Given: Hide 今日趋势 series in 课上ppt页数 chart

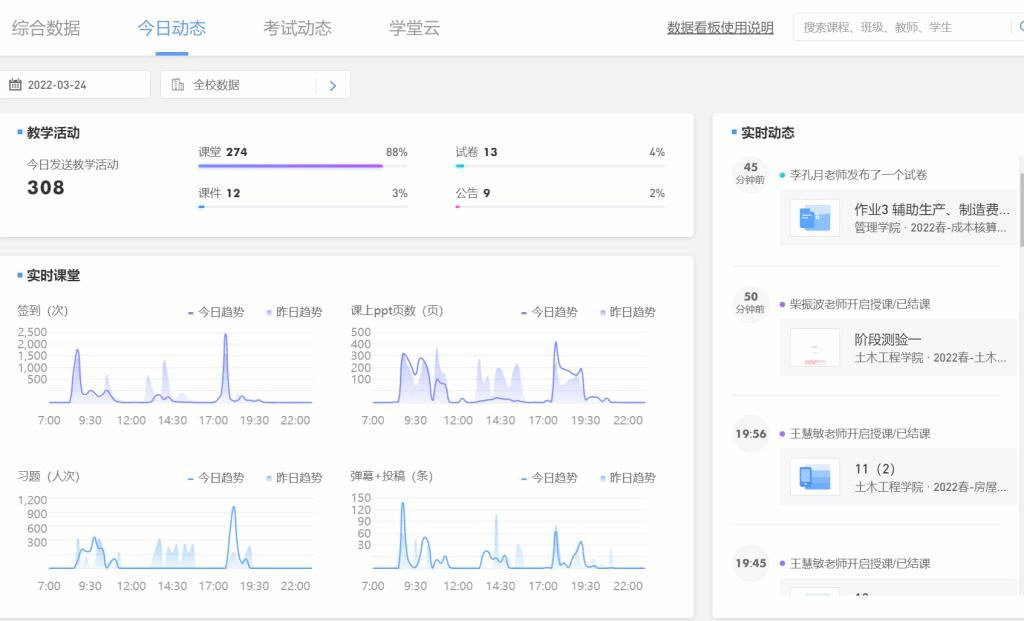Looking at the screenshot, I should pos(550,312).
